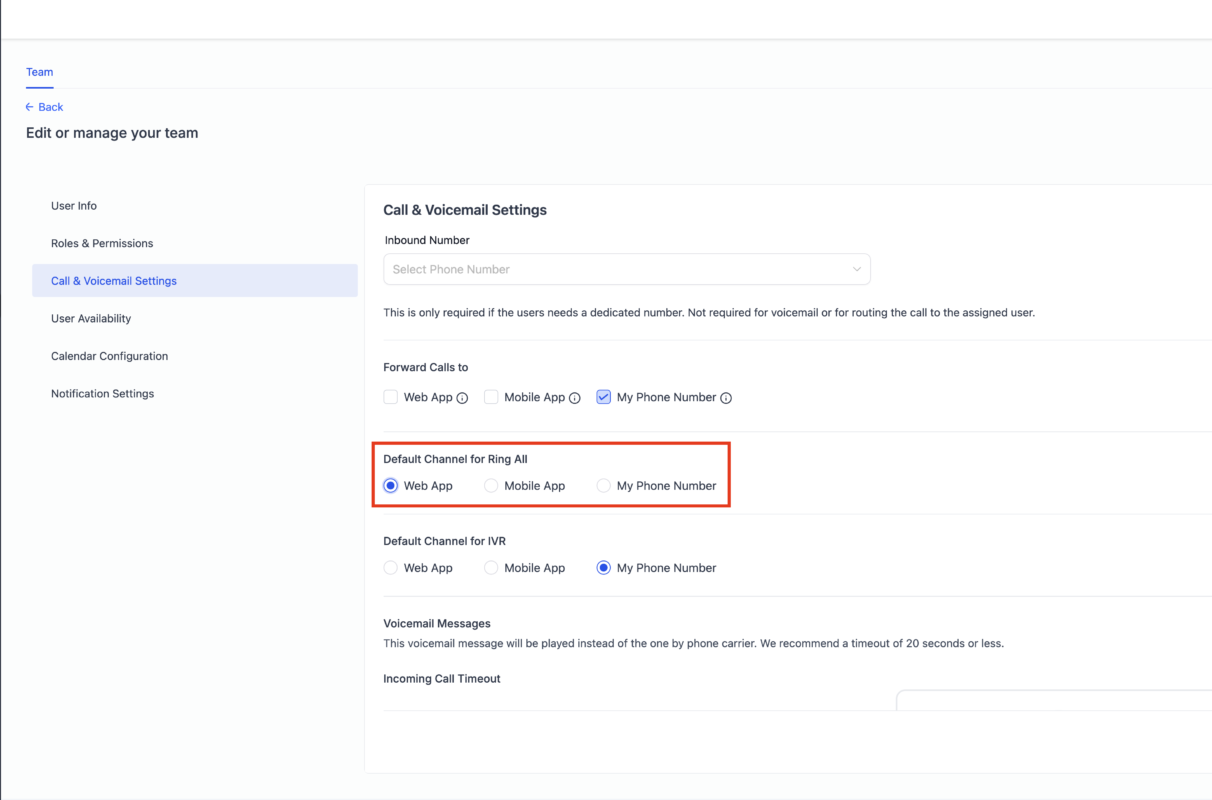Select Web App as default IVR channel
The width and height of the screenshot is (1212, 800).
tap(391, 568)
